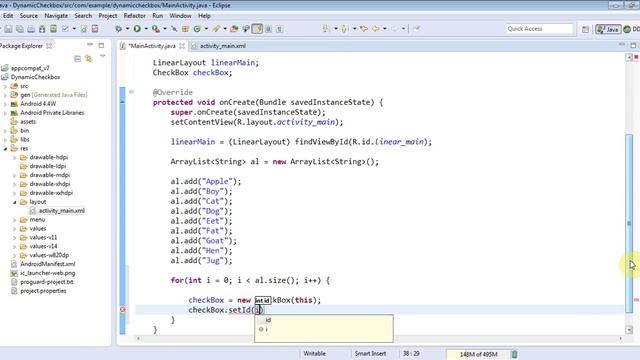The image size is (640, 360).
Task: Open the Run dropdown arrow
Action: pyautogui.click(x=146, y=29)
